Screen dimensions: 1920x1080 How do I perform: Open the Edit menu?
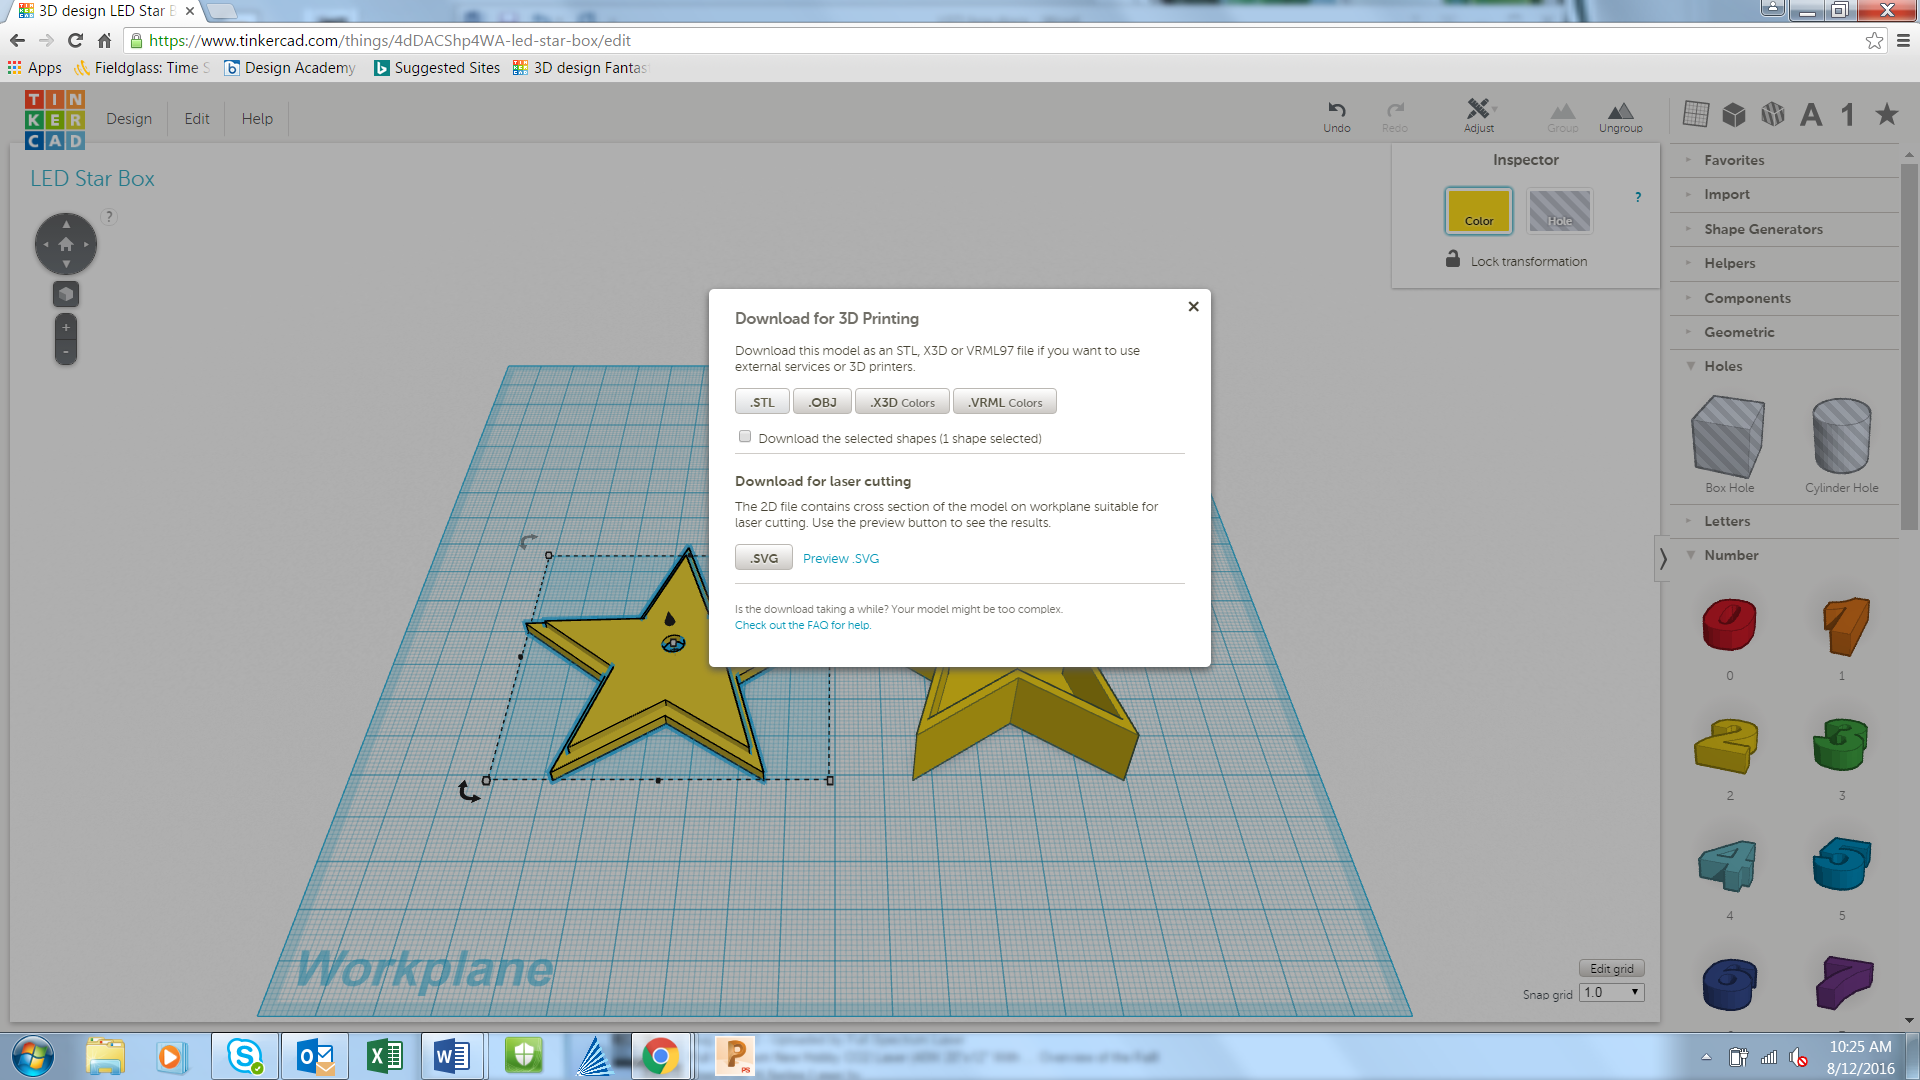(197, 118)
